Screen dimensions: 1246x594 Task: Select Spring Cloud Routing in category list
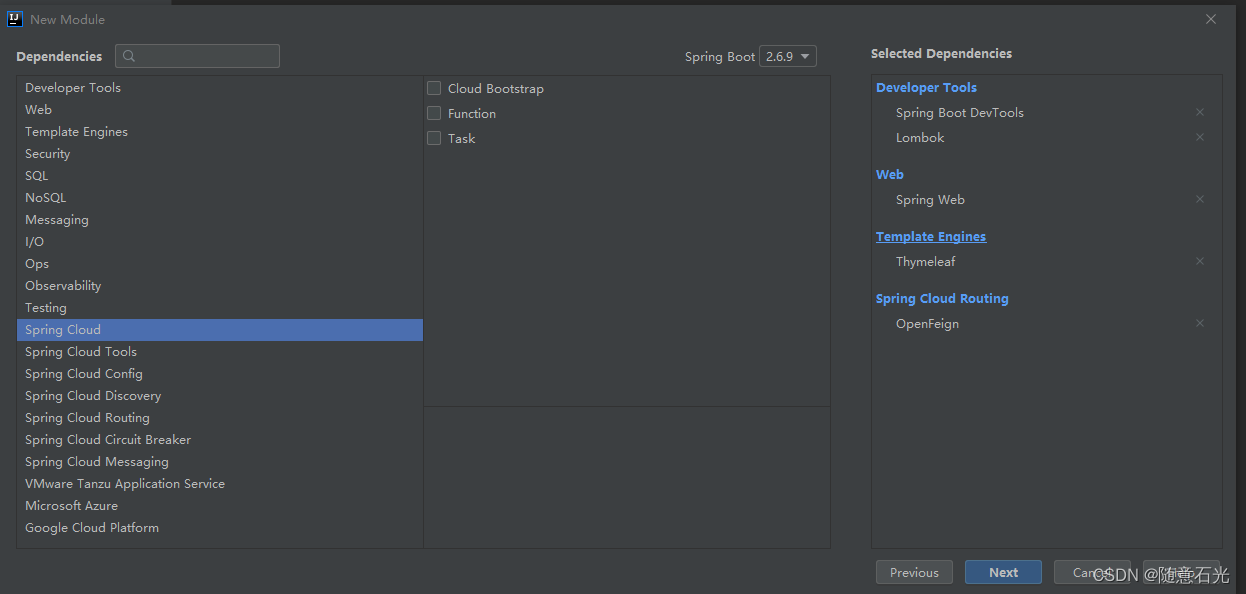220,418
